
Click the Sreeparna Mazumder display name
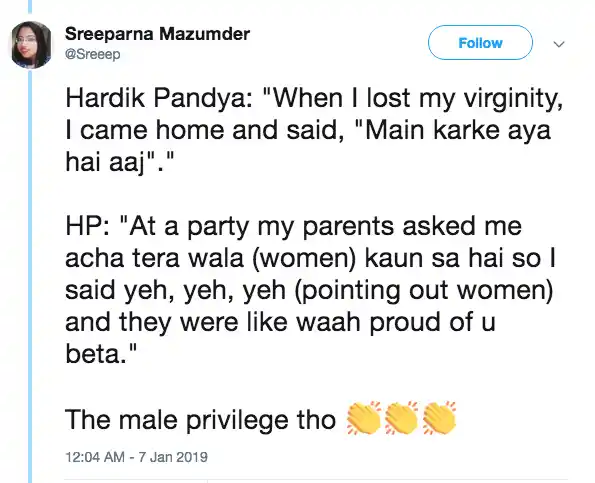(x=157, y=34)
